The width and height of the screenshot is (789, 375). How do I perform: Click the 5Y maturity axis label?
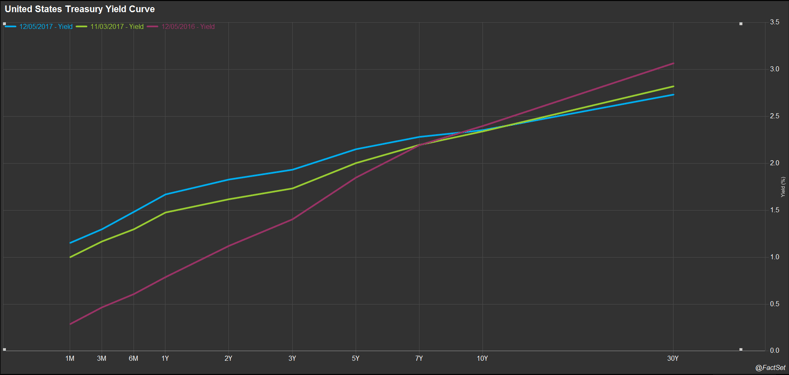tap(356, 358)
